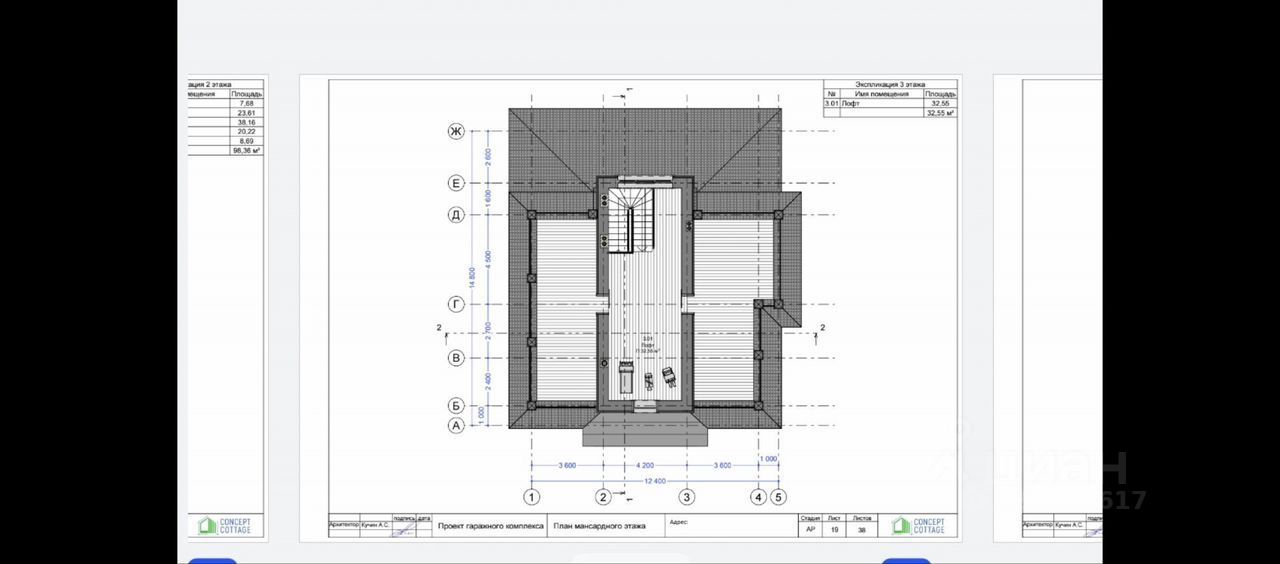Click the sheet number '19'
Viewport: 1280px width, 564px height.
point(834,532)
